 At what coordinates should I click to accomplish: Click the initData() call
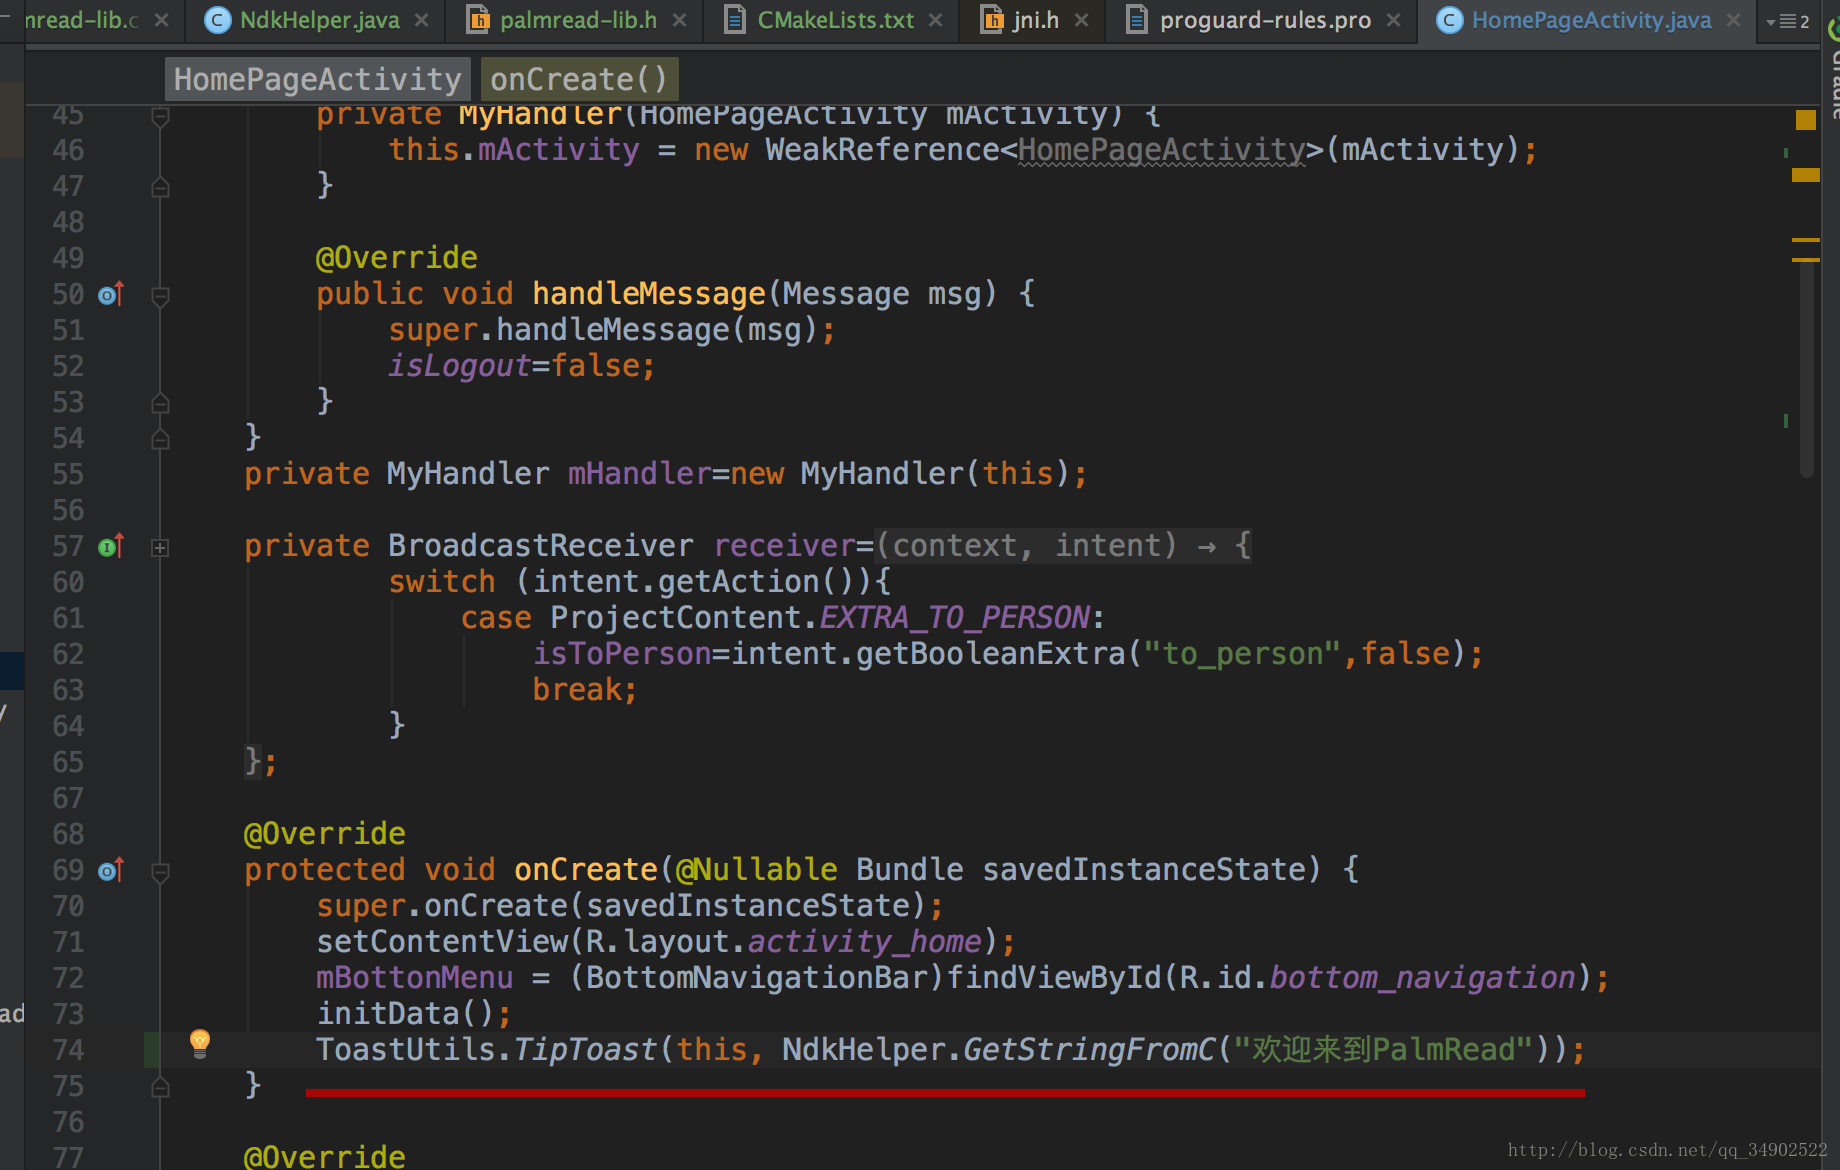pyautogui.click(x=405, y=1014)
